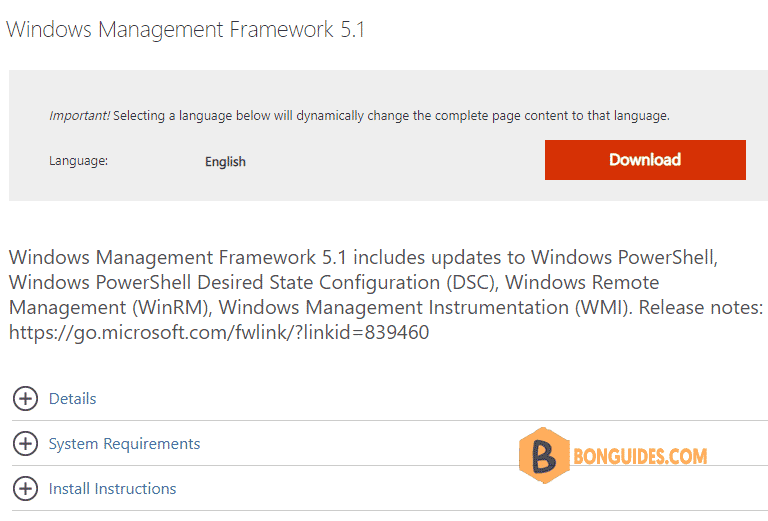
Task: Click the orange hexagon B logo
Action: [x=544, y=455]
